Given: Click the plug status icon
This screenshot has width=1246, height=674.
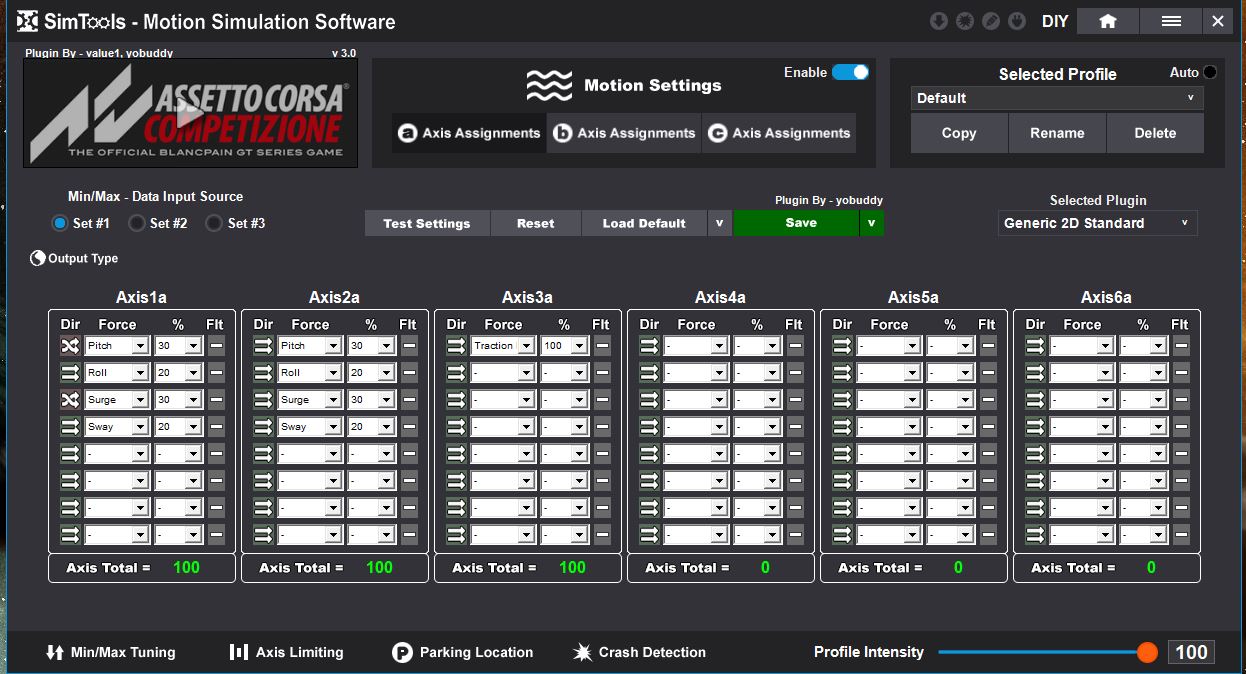Looking at the screenshot, I should tap(1016, 21).
